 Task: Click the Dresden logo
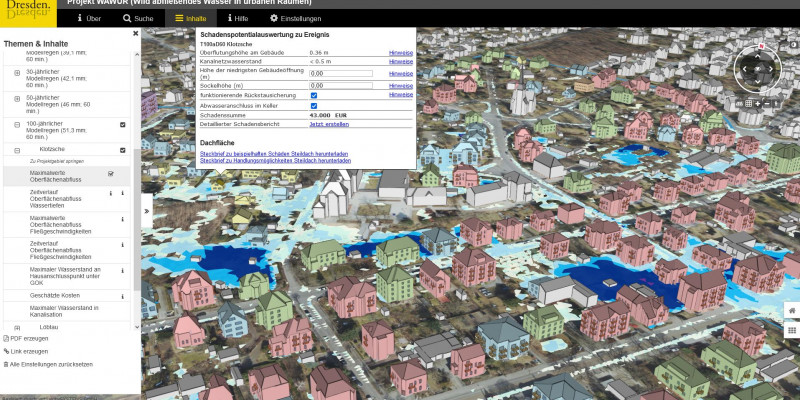tap(28, 13)
